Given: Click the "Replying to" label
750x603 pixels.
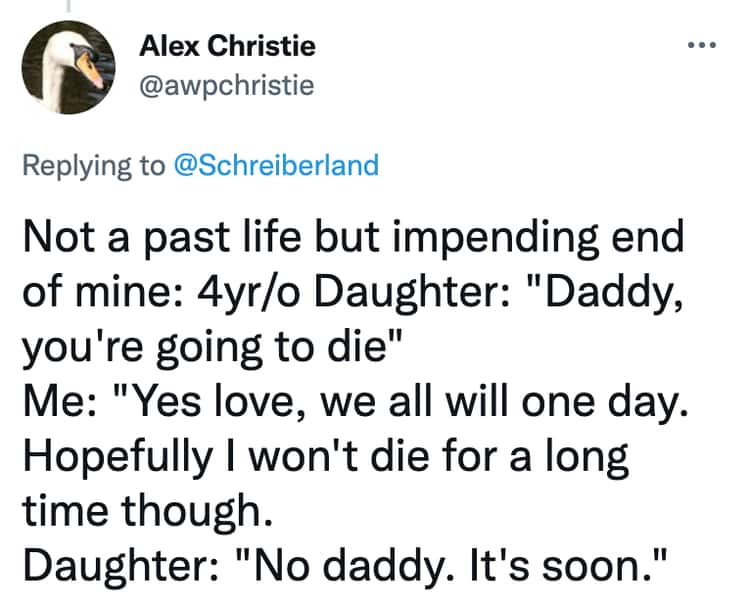Looking at the screenshot, I should tap(94, 165).
